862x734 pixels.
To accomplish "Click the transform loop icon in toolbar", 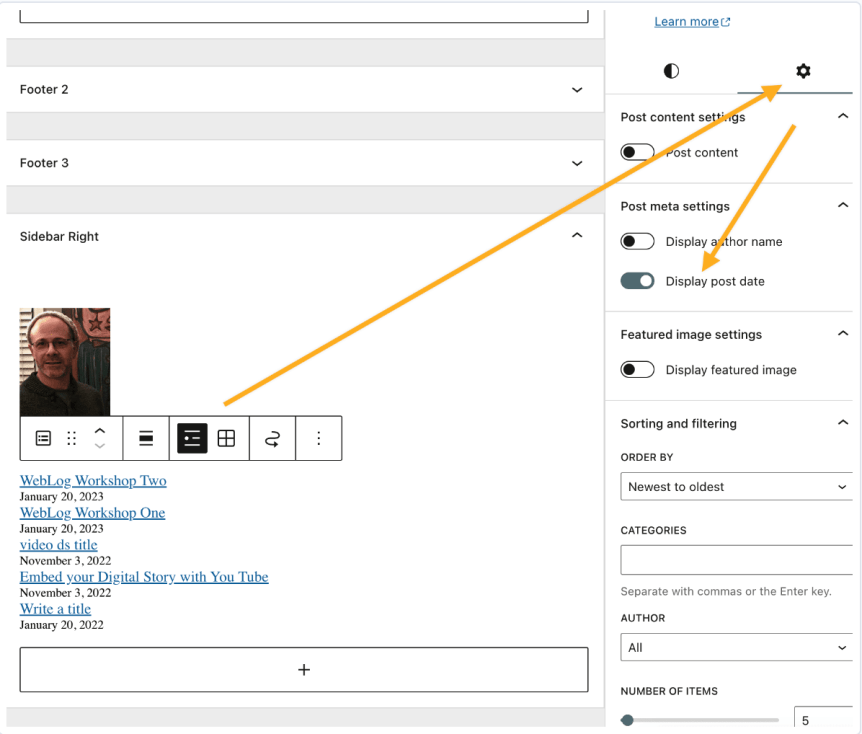I will pos(272,438).
